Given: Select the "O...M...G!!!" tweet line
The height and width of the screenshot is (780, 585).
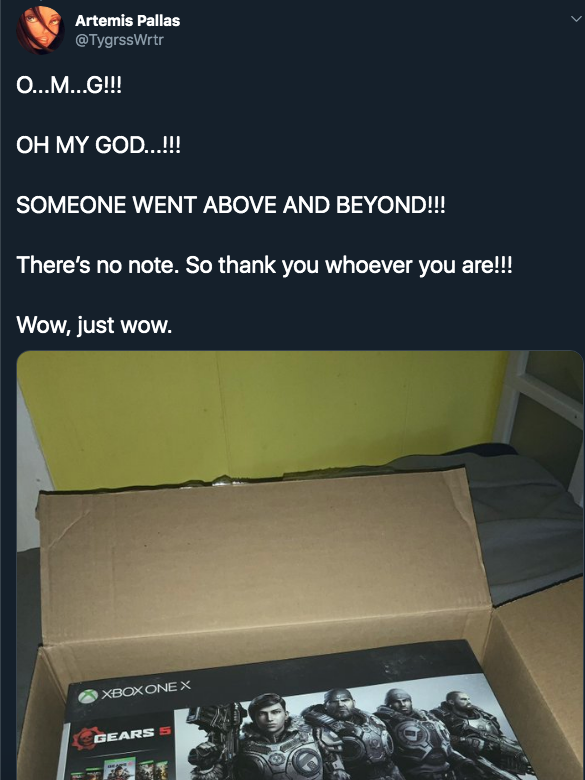Looking at the screenshot, I should click(x=69, y=86).
